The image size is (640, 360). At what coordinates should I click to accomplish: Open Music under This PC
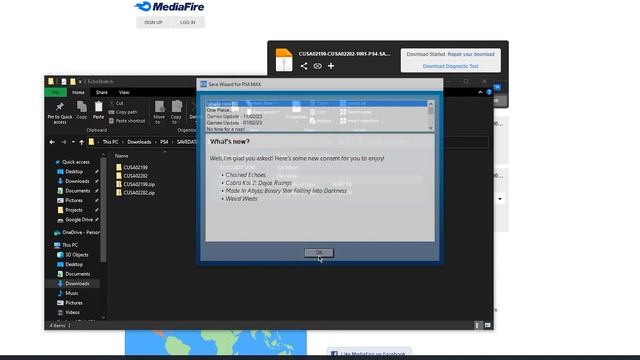68,293
